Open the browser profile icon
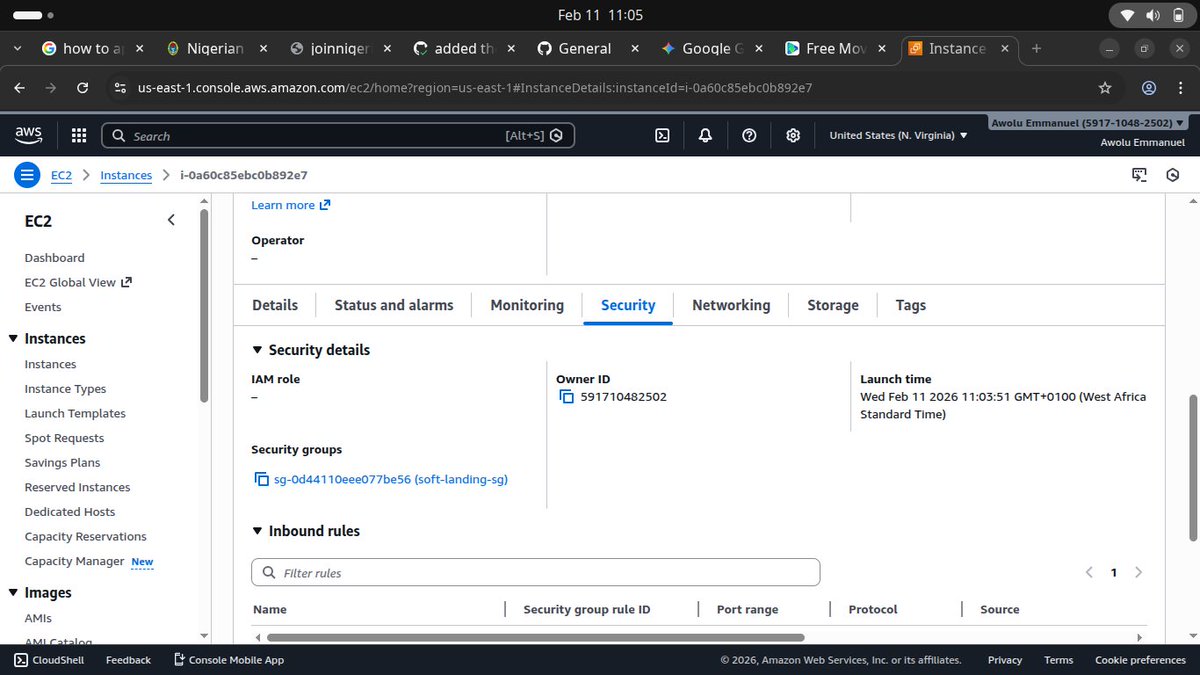This screenshot has height=675, width=1200. [1149, 88]
